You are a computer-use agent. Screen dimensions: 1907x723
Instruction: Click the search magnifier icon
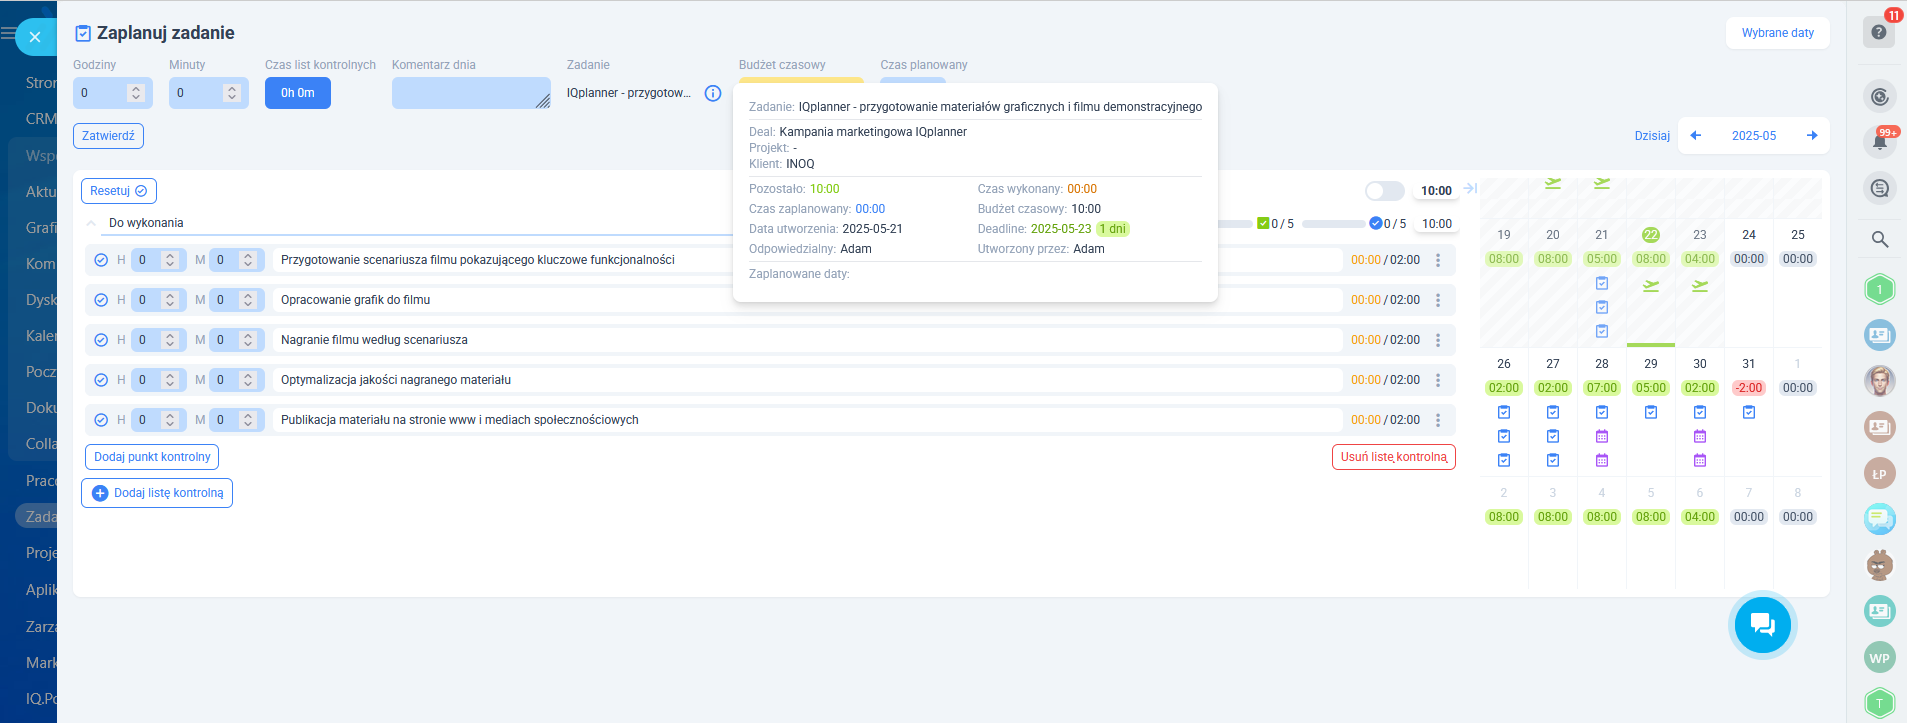point(1879,239)
